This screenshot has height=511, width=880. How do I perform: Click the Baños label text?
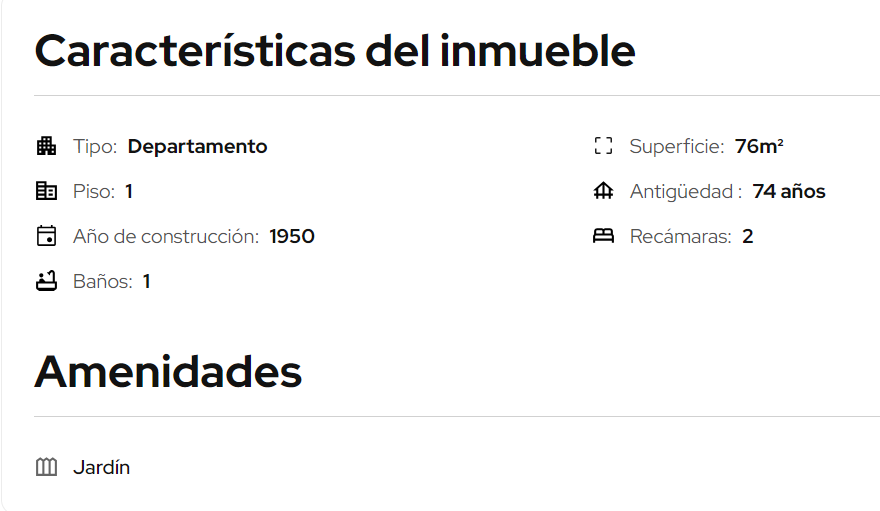tap(103, 281)
